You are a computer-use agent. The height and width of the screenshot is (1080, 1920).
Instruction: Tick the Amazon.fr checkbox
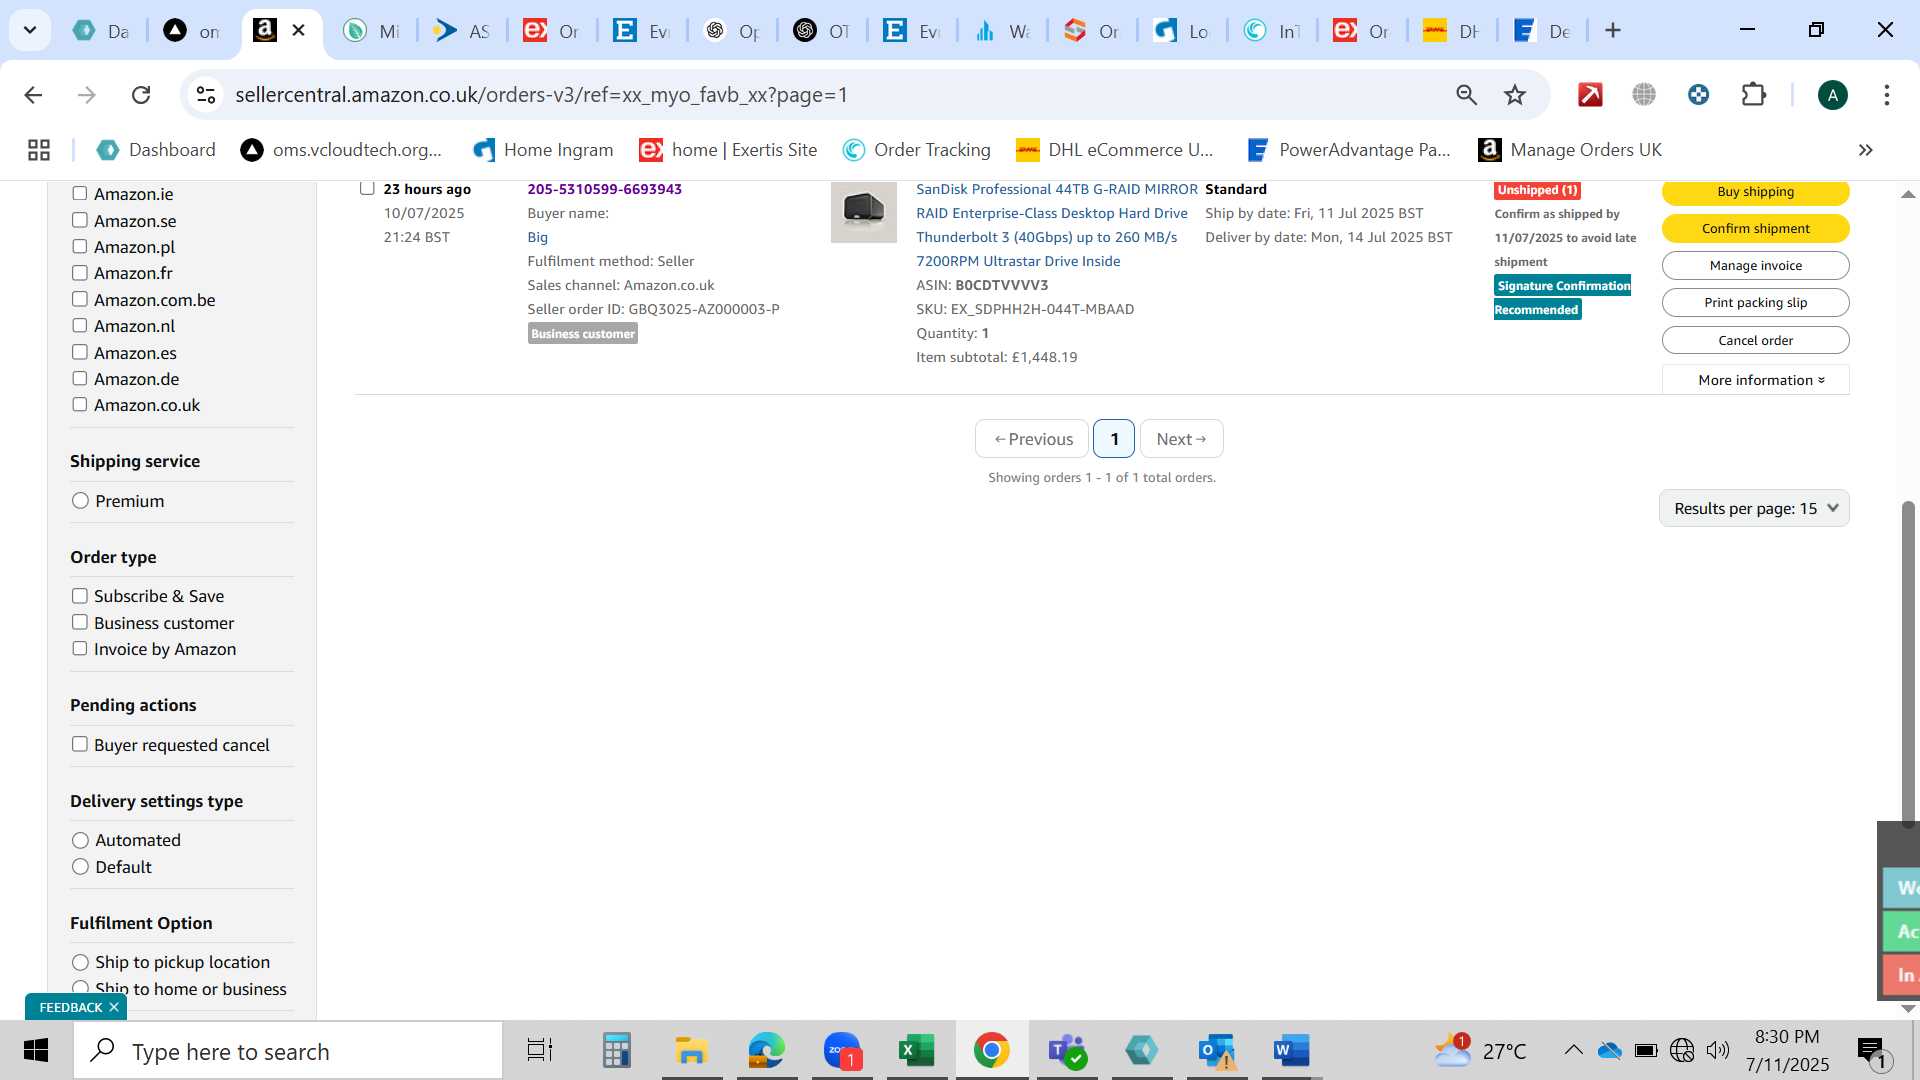[x=80, y=273]
